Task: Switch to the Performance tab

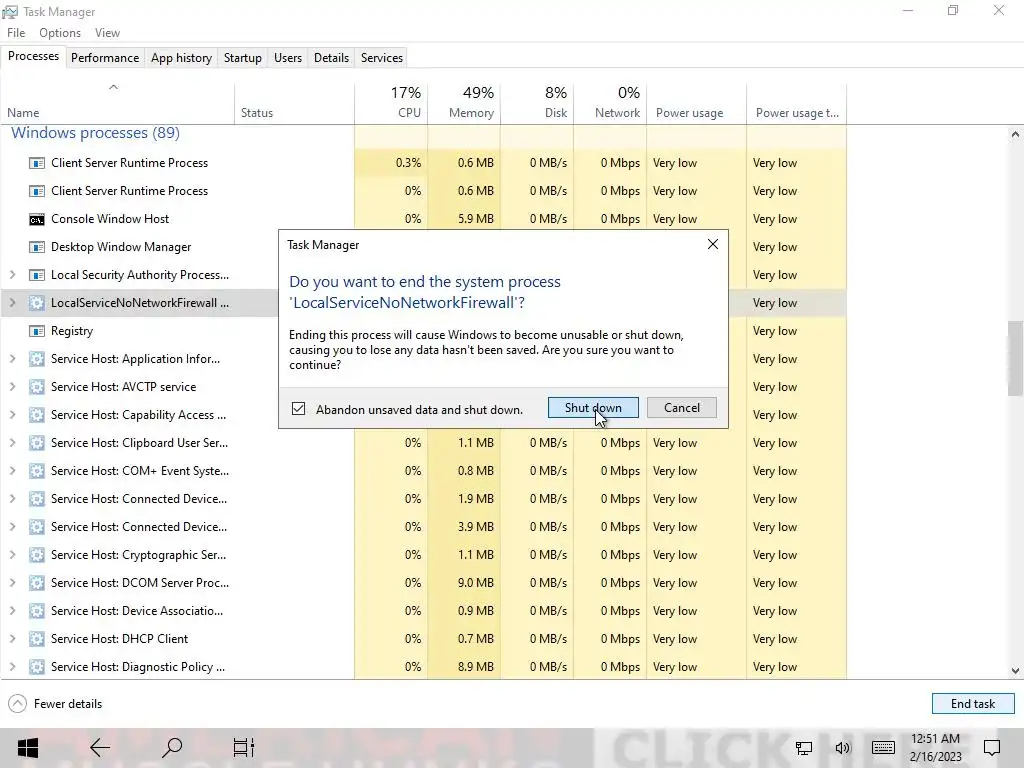Action: point(105,58)
